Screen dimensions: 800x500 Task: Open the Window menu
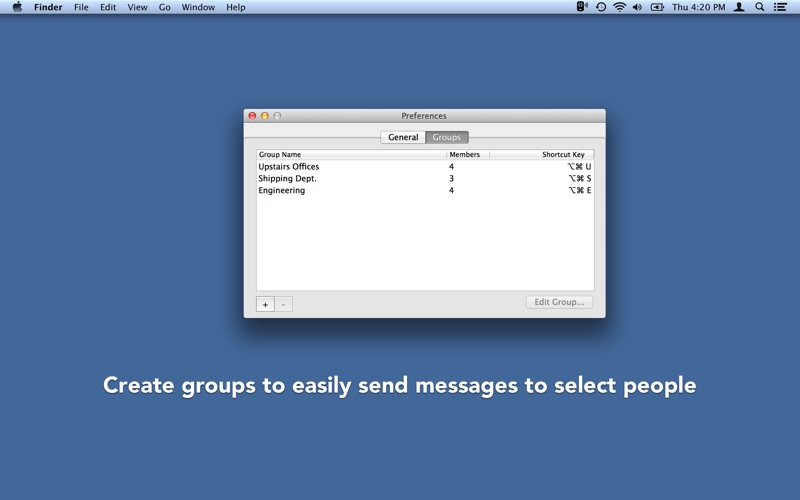tap(198, 7)
